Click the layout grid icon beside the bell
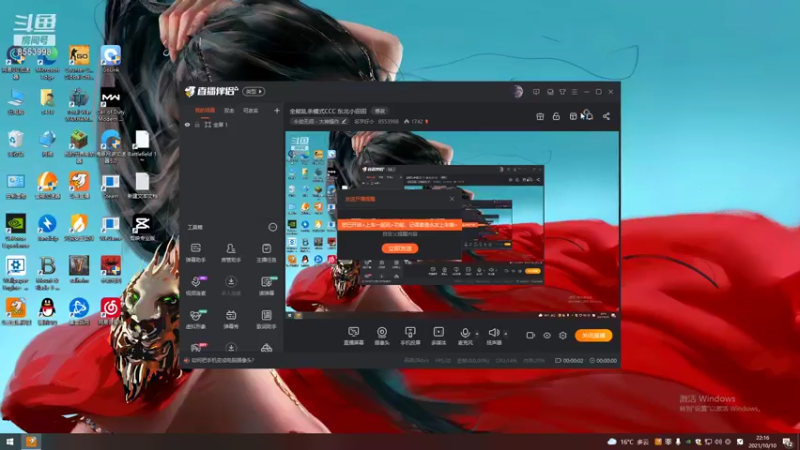This screenshot has width=800, height=450. click(573, 116)
